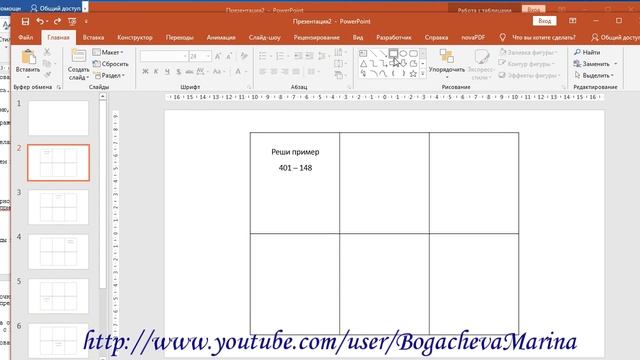Click the font color A swatch
The image size is (640, 360).
pyautogui.click(x=238, y=72)
